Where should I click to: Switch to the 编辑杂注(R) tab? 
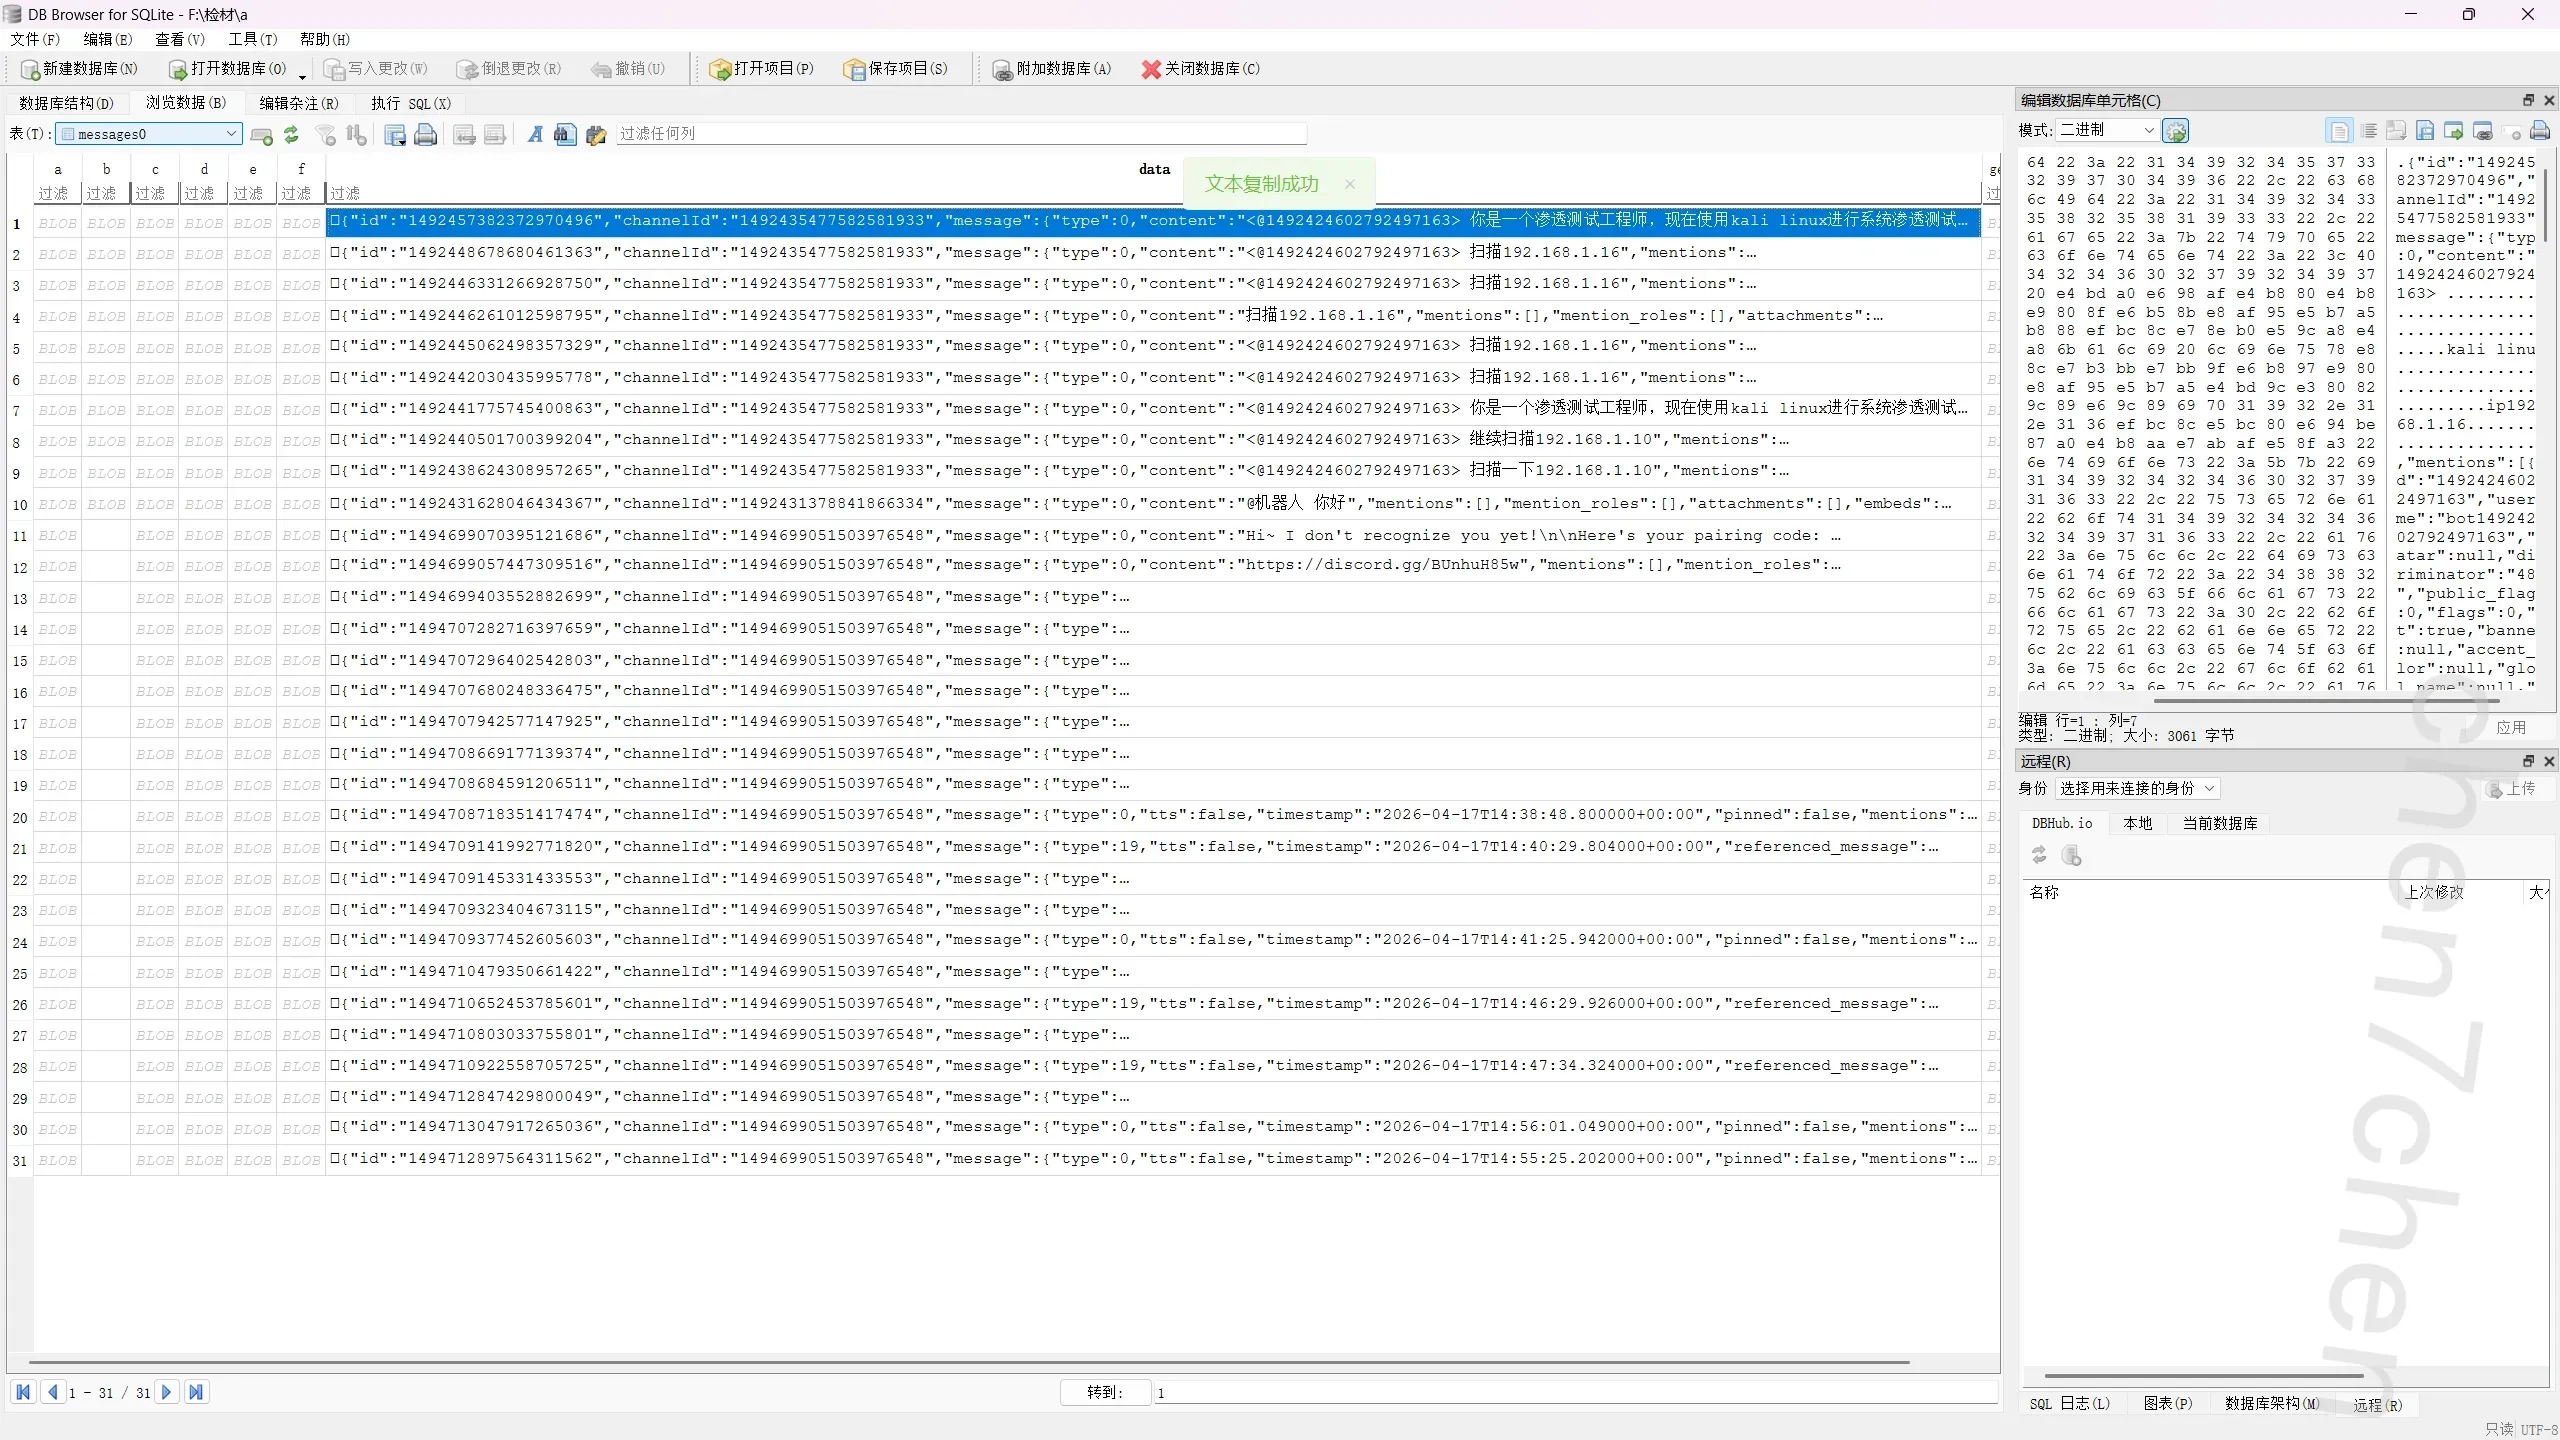tap(299, 103)
